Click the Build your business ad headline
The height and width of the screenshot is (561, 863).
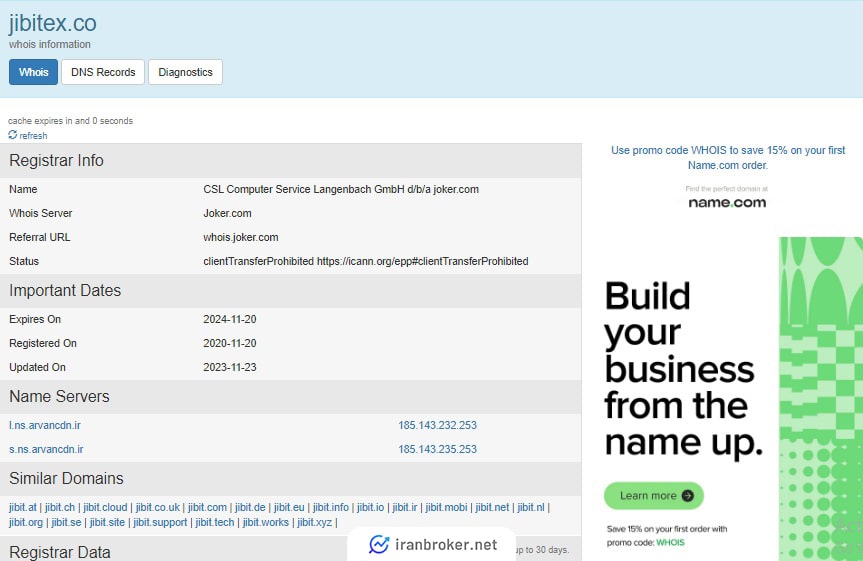tap(682, 369)
